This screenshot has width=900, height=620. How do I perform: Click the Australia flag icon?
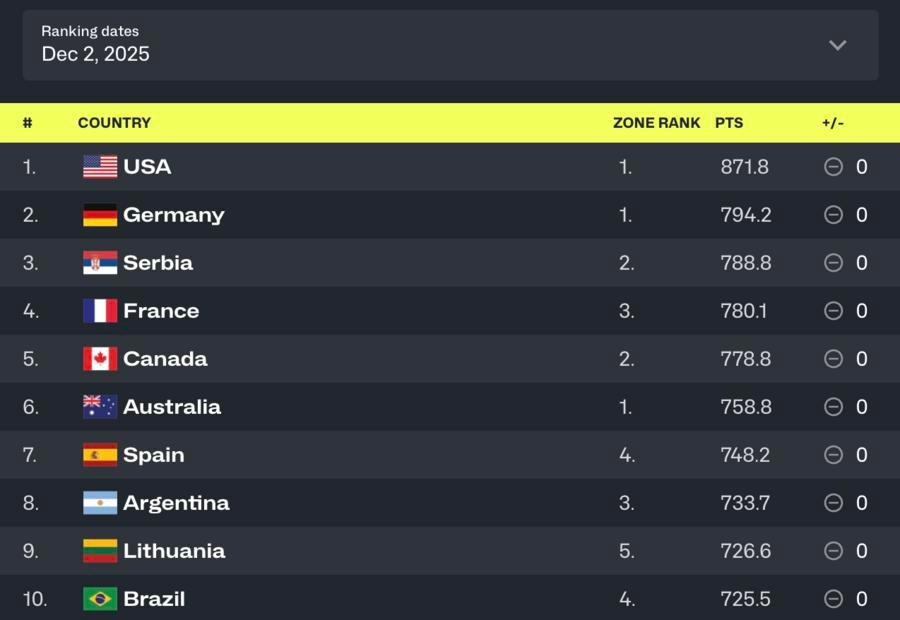pyautogui.click(x=100, y=407)
